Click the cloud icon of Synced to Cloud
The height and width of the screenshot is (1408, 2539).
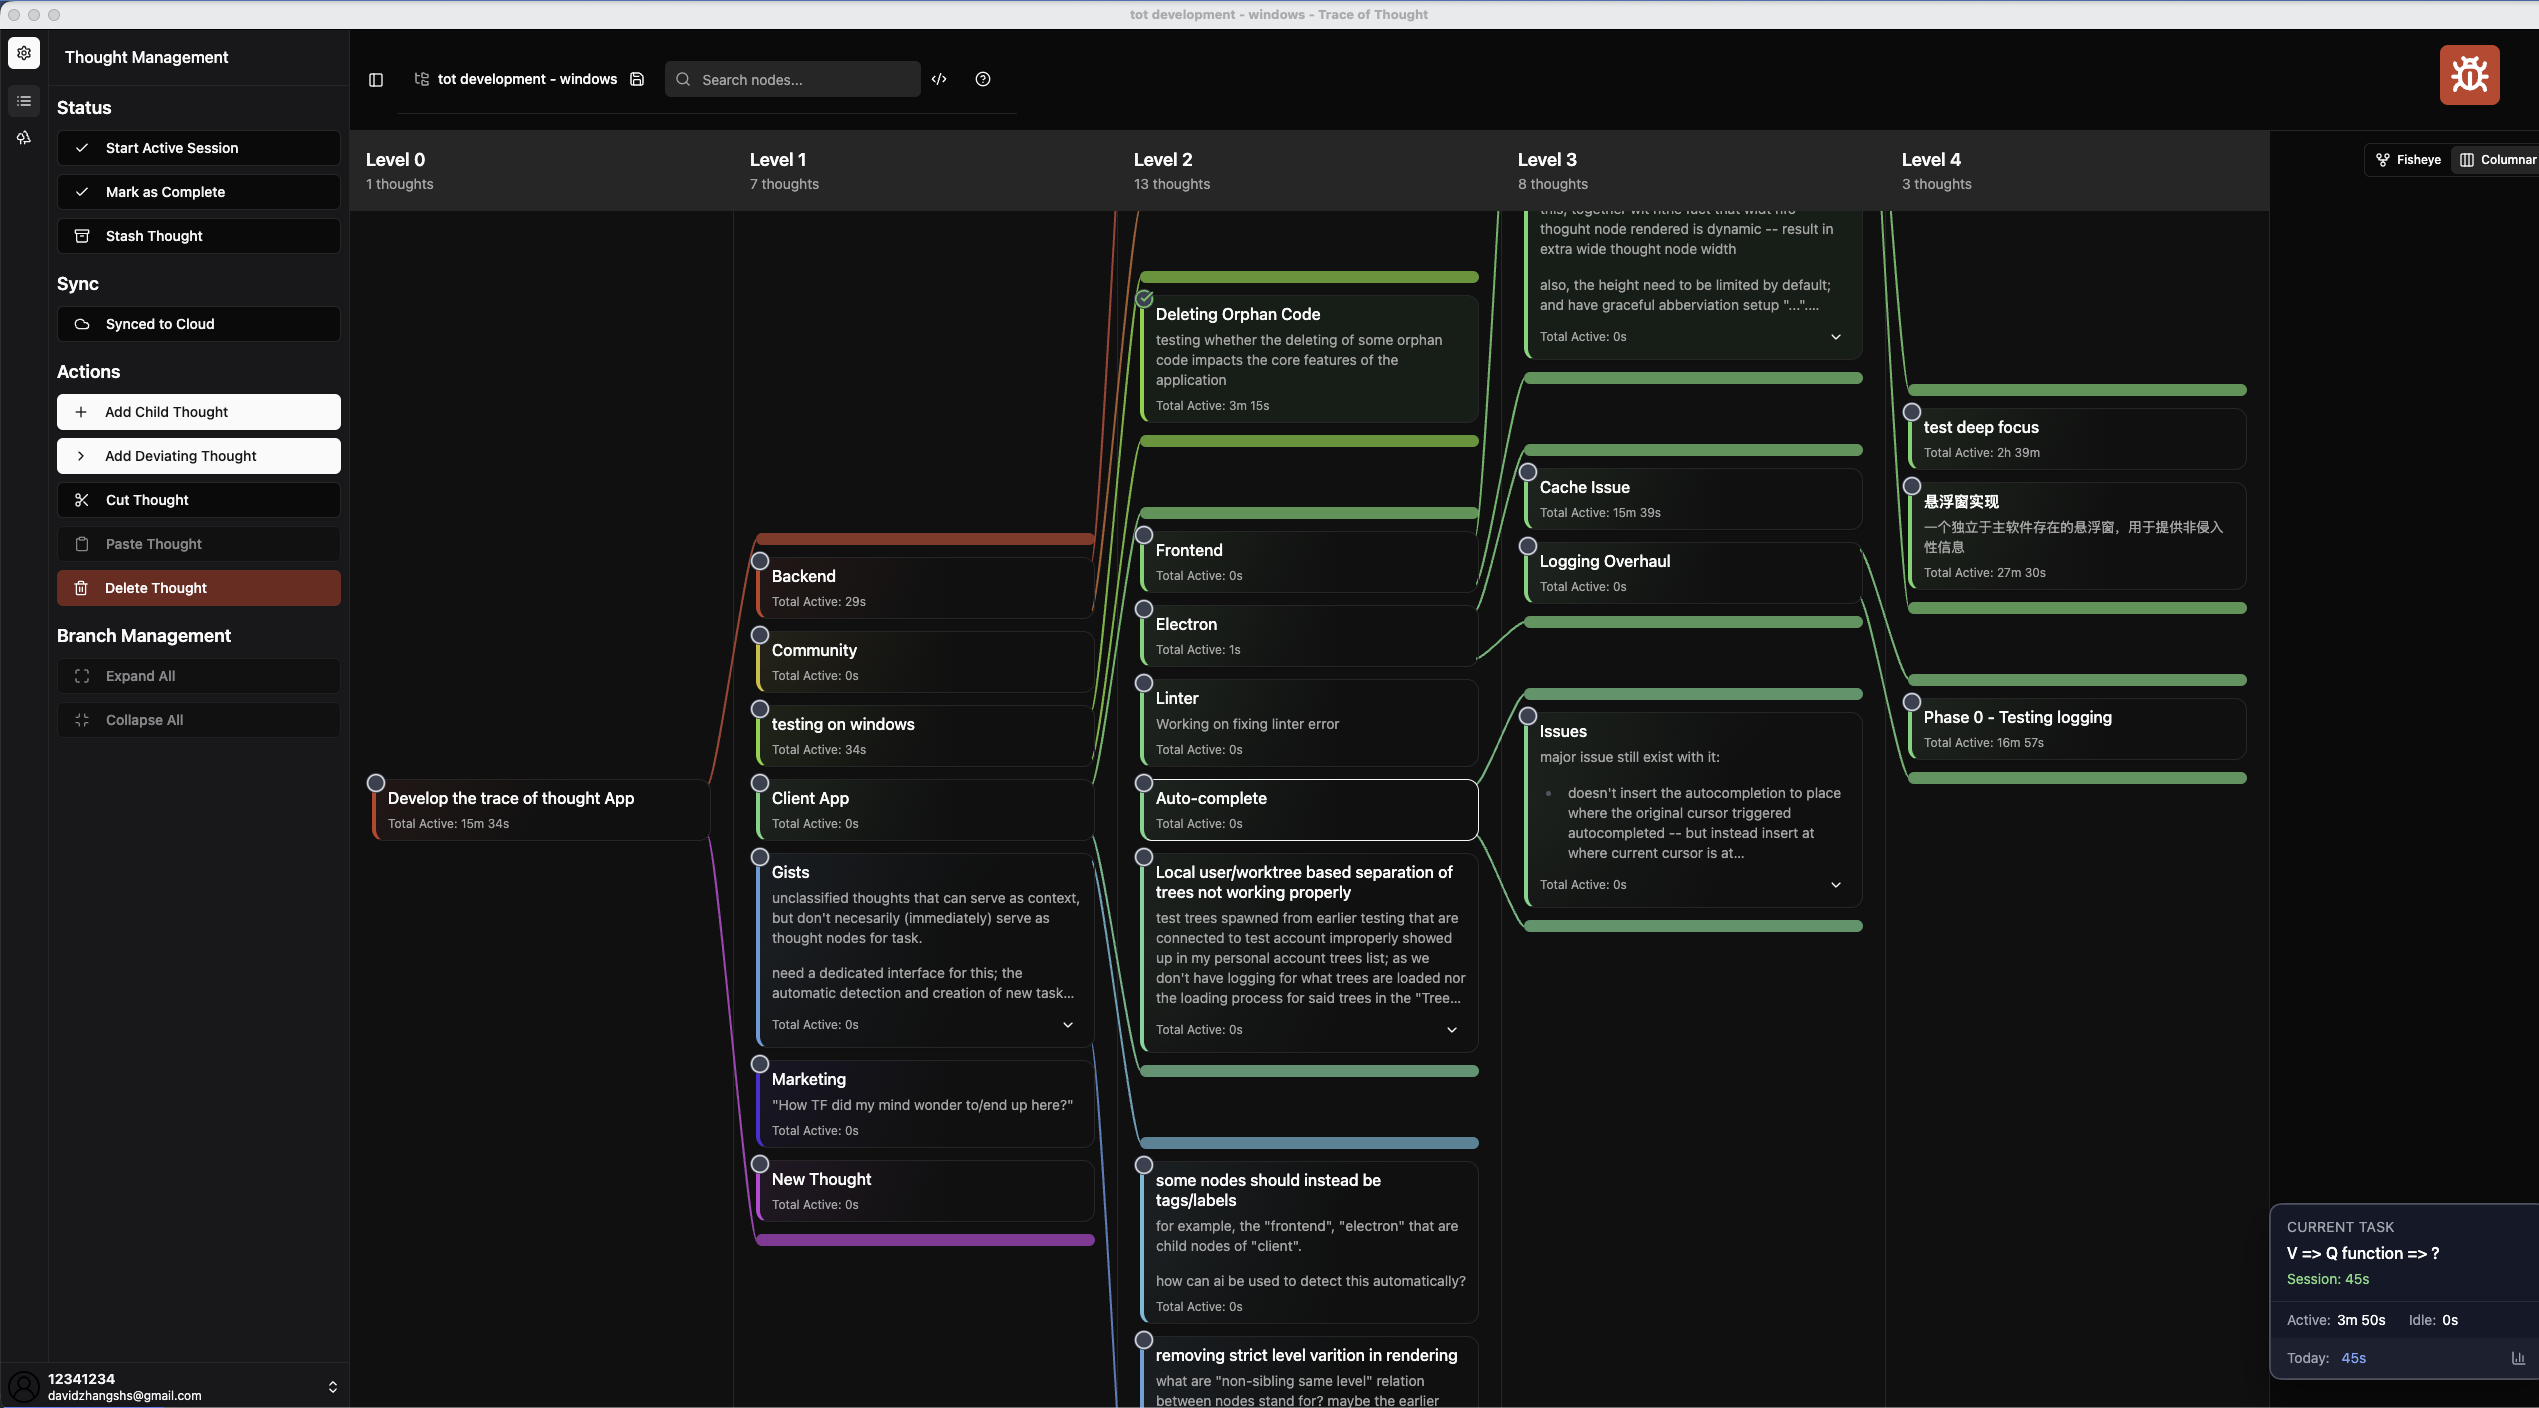coord(82,324)
